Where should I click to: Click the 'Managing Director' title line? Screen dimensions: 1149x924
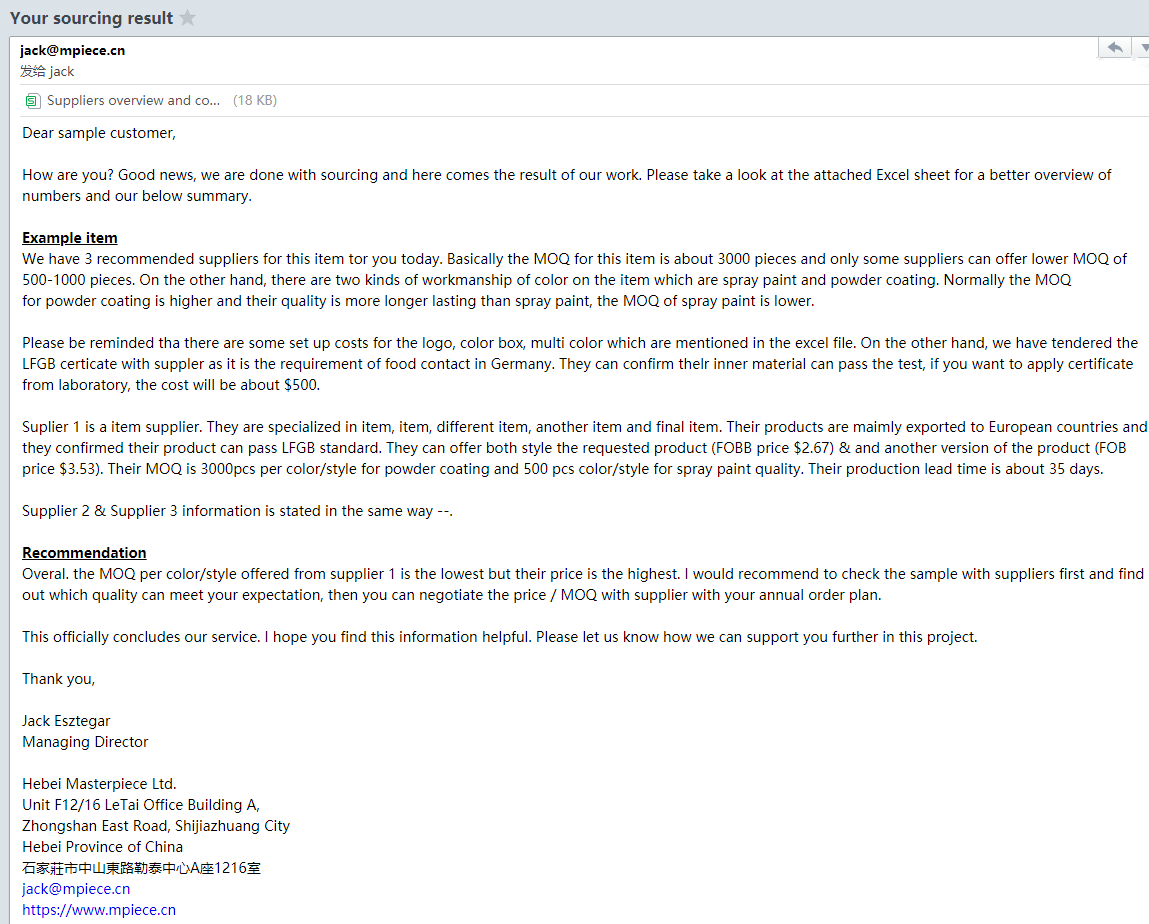[x=85, y=742]
